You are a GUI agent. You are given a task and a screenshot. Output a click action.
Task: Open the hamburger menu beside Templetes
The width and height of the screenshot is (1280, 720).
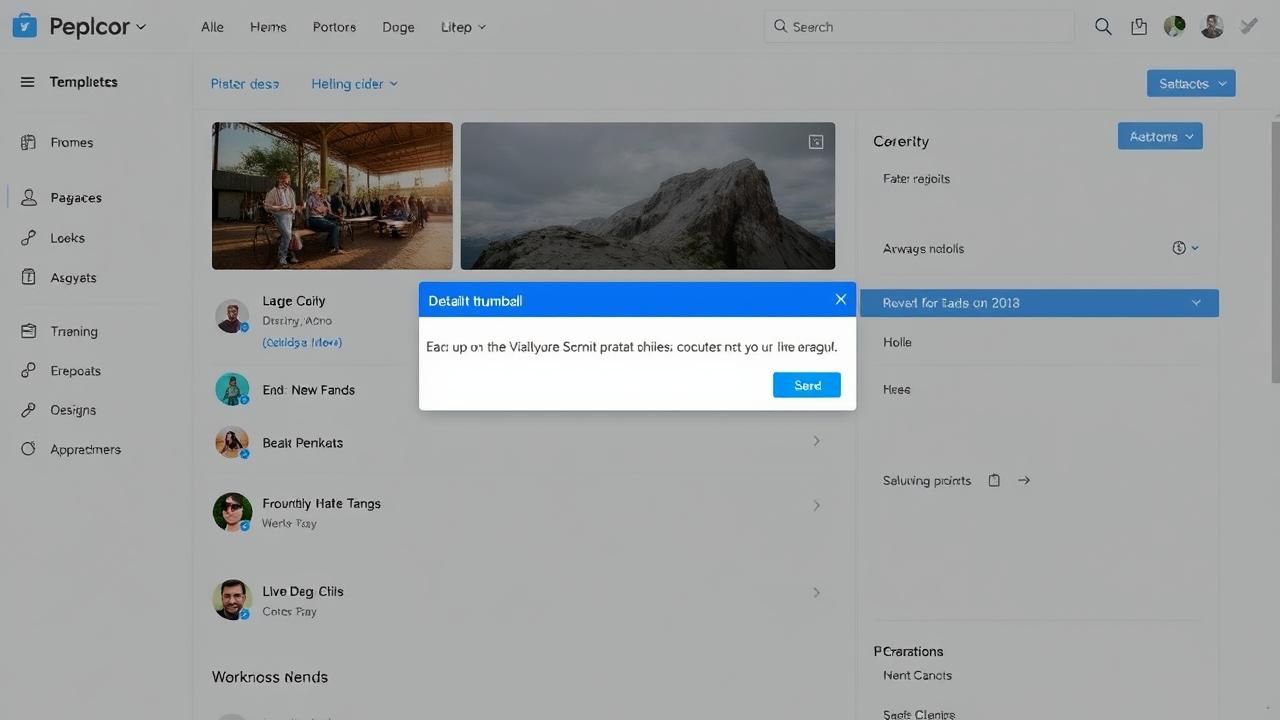[27, 82]
